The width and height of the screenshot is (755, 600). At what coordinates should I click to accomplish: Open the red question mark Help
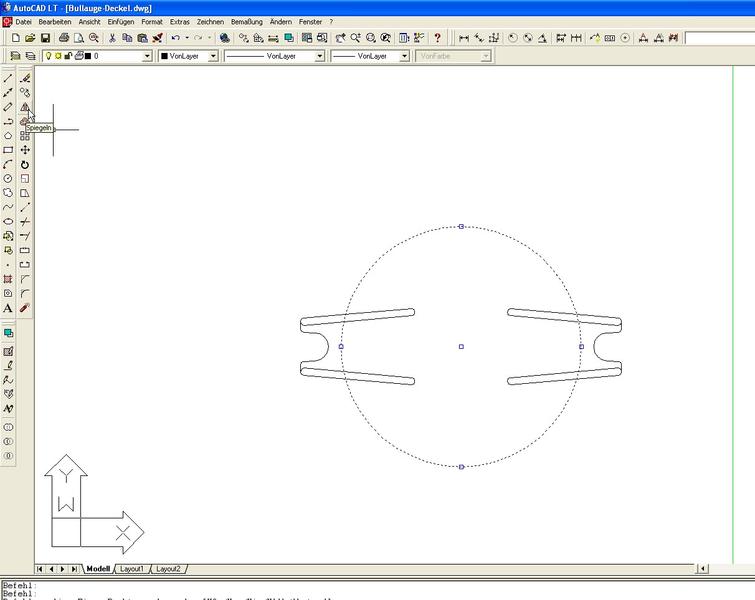tap(437, 38)
